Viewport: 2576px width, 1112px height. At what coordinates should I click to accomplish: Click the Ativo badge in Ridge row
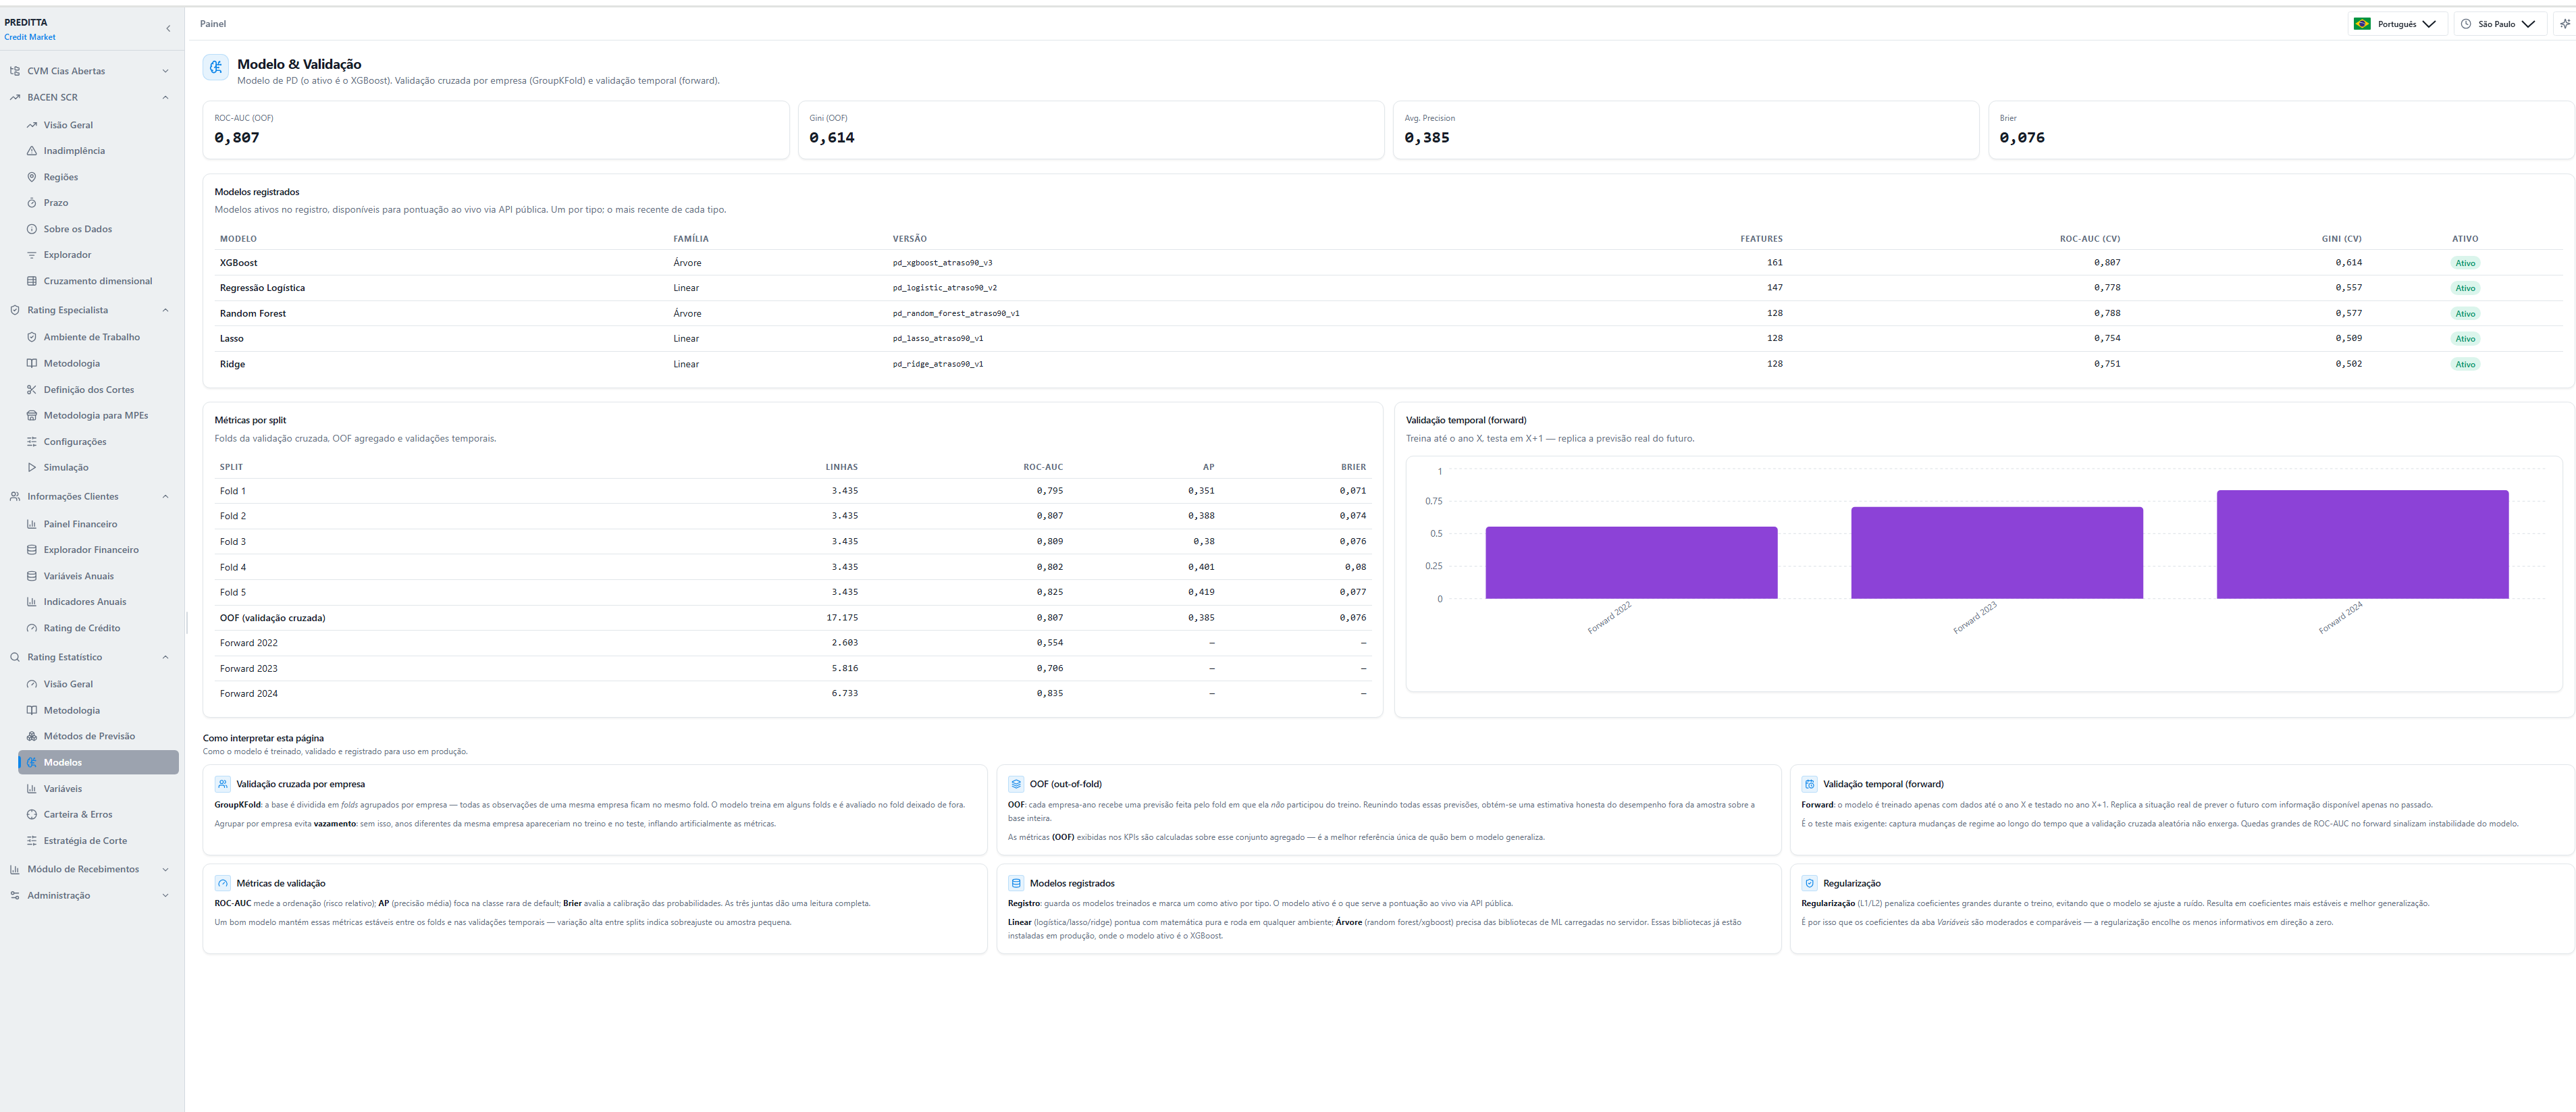coord(2465,364)
